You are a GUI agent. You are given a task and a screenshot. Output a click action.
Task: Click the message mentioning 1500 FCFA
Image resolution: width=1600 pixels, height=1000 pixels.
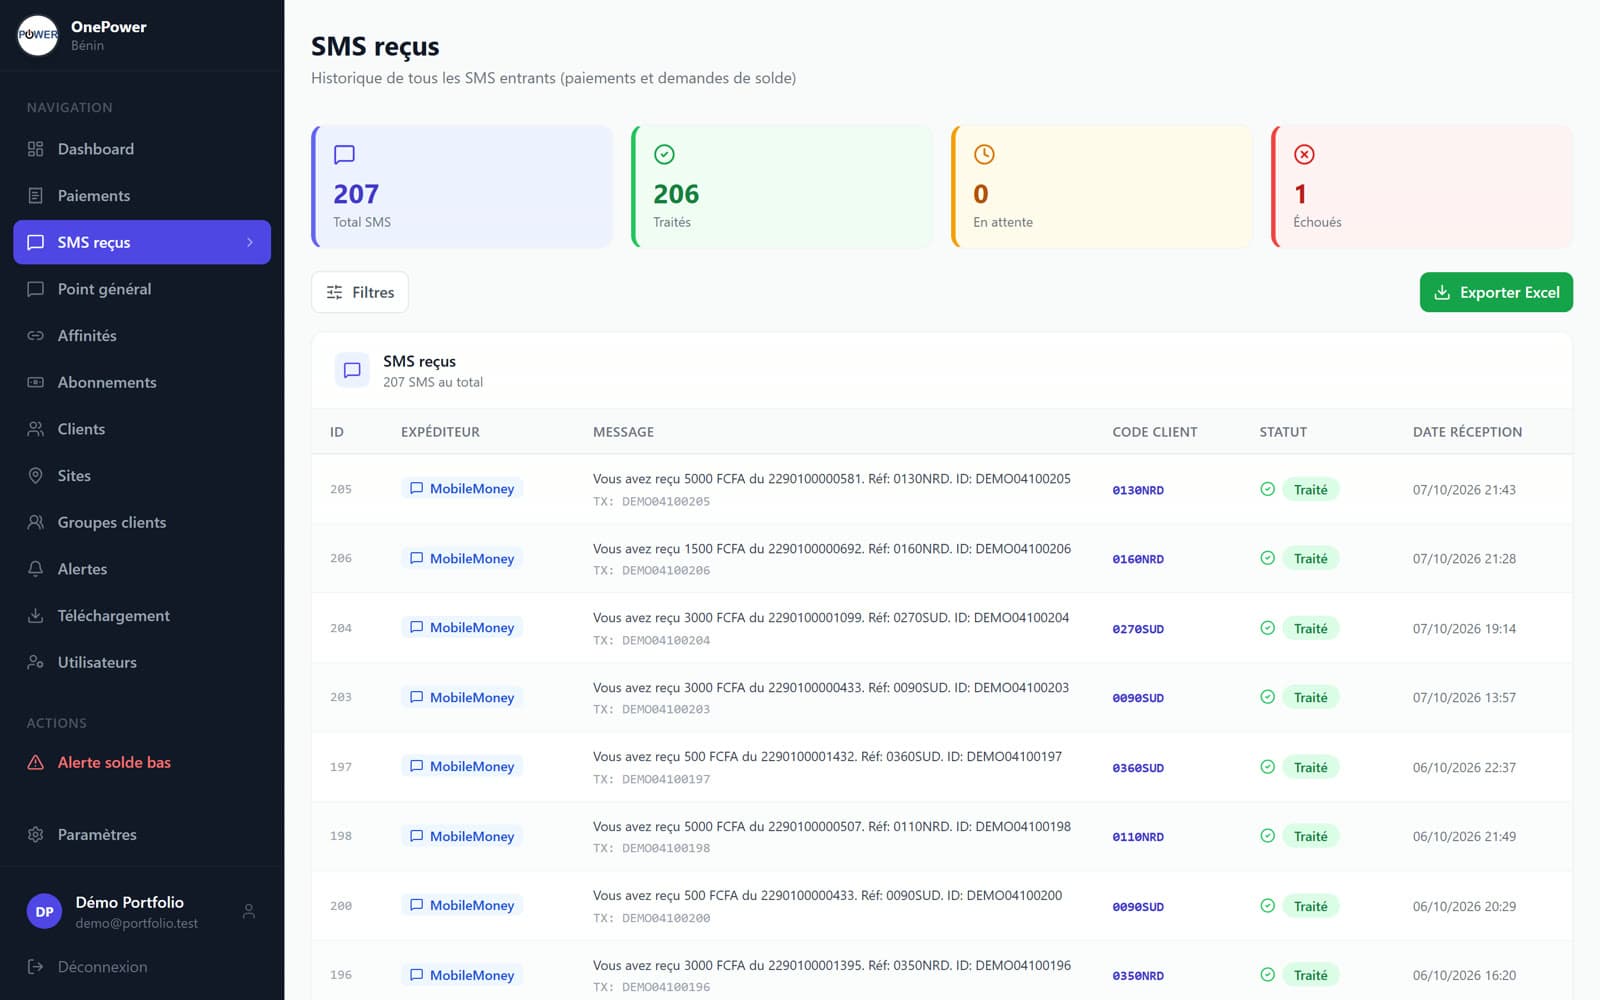832,549
